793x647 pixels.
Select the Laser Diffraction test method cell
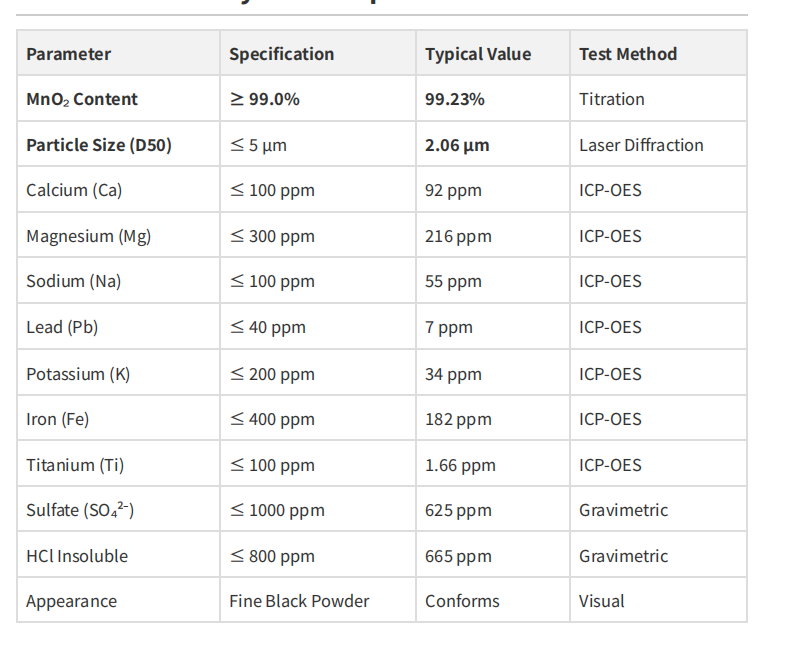tap(641, 145)
